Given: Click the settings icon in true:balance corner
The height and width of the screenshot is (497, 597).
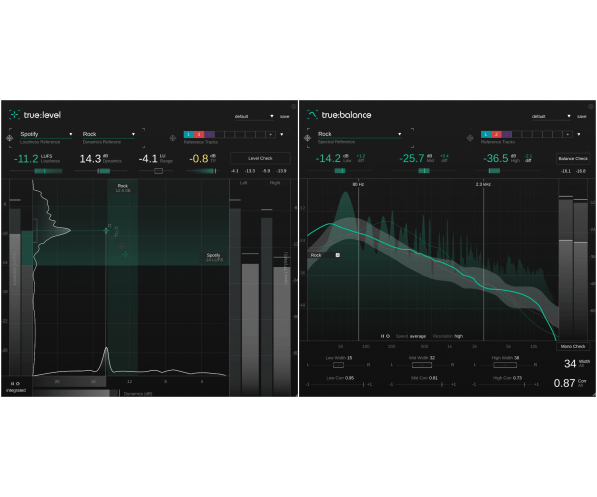Looking at the screenshot, I should coord(591,106).
